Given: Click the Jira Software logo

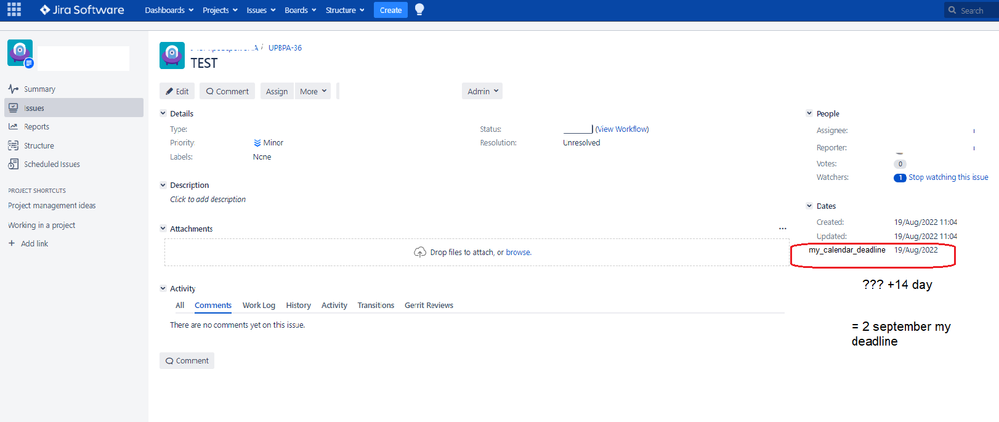Looking at the screenshot, I should tap(82, 10).
